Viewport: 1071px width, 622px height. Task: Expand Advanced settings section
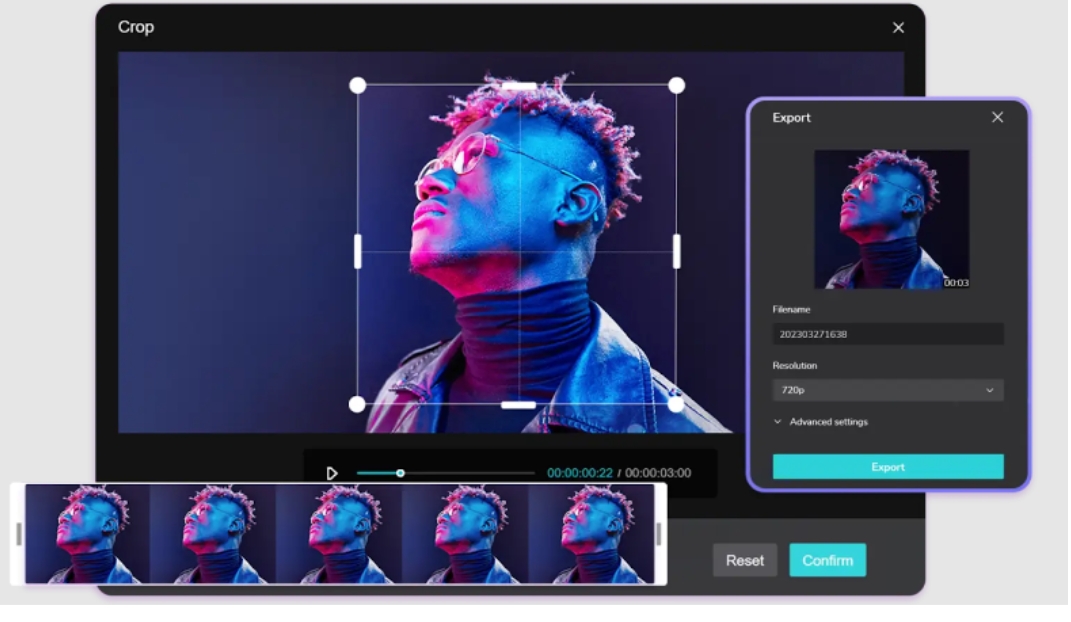[820, 422]
